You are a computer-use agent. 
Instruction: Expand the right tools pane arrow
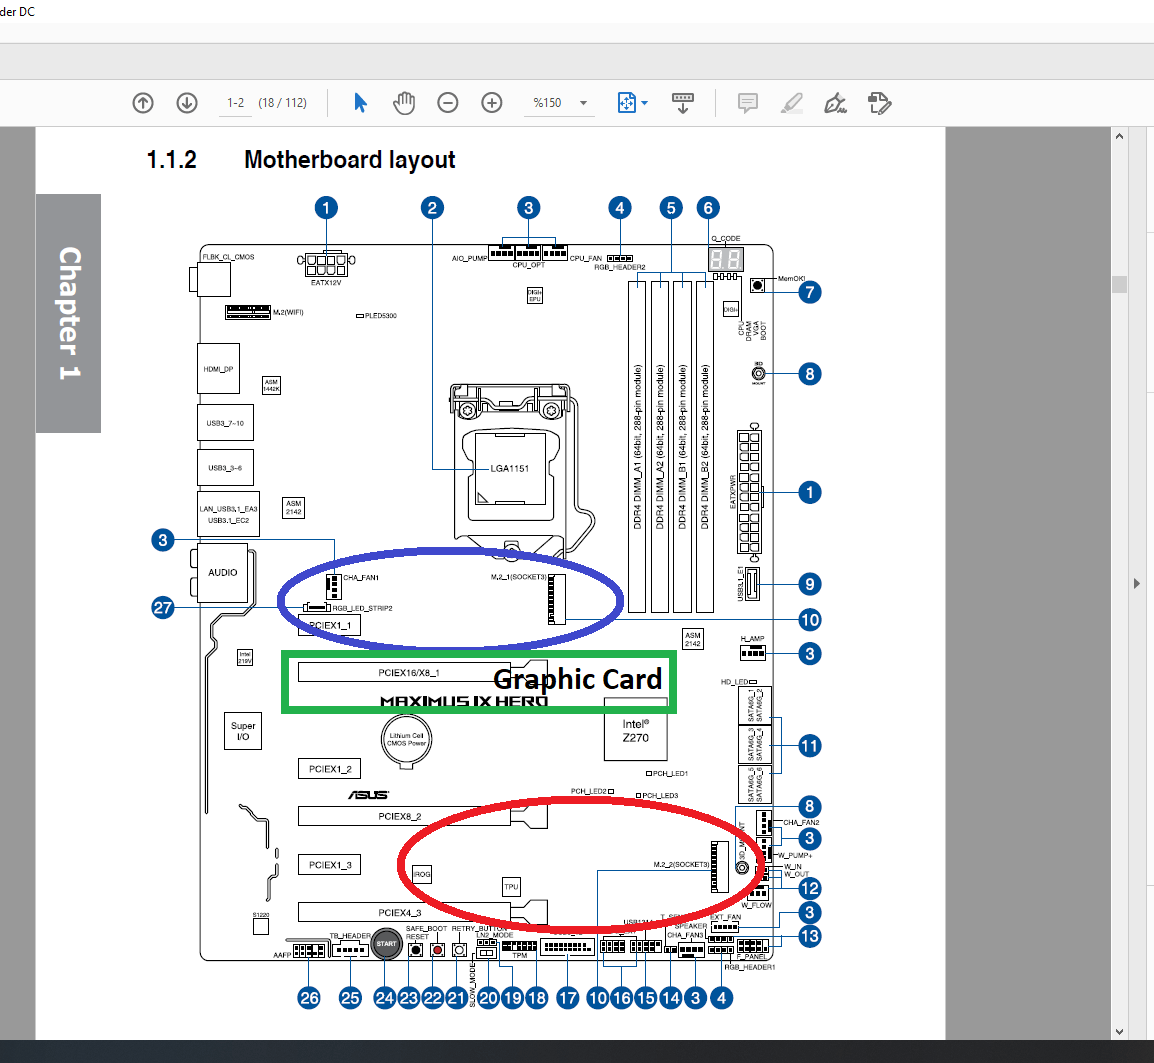(x=1137, y=584)
